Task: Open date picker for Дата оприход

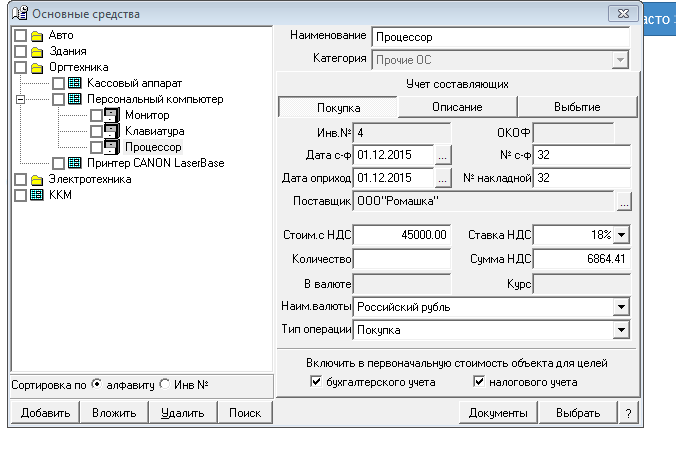Action: point(443,178)
